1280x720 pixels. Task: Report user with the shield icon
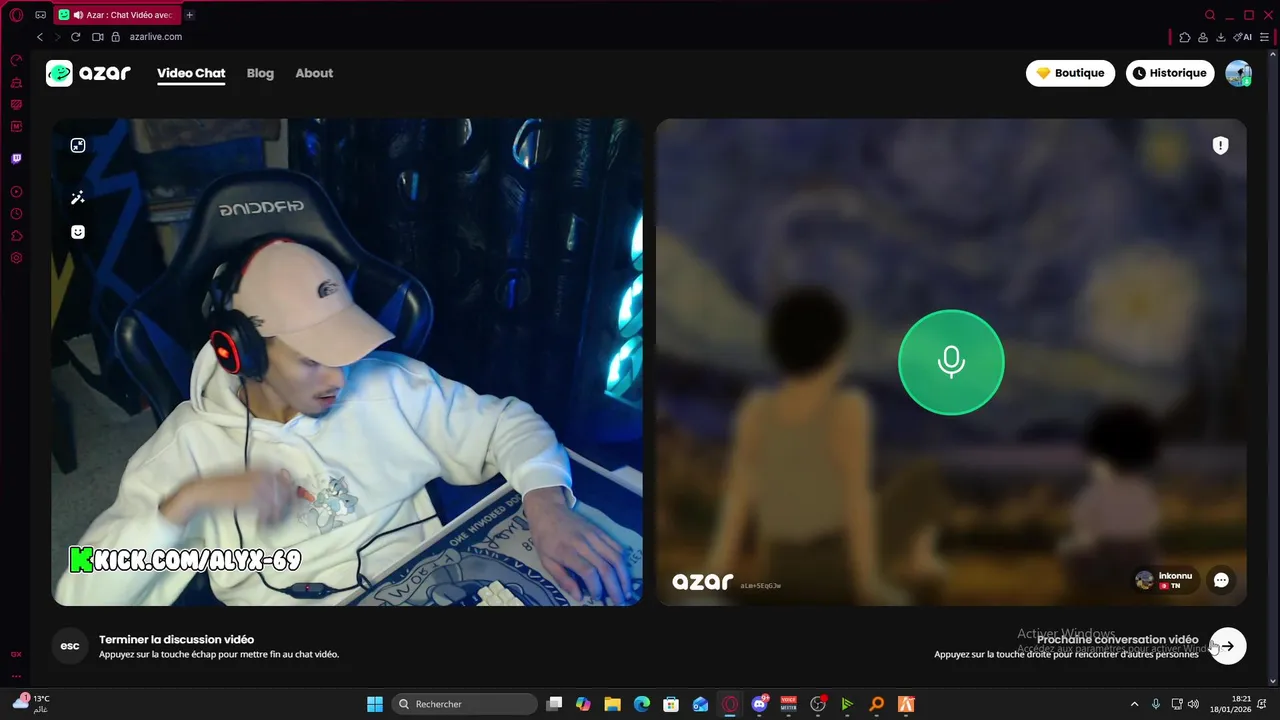click(1220, 146)
